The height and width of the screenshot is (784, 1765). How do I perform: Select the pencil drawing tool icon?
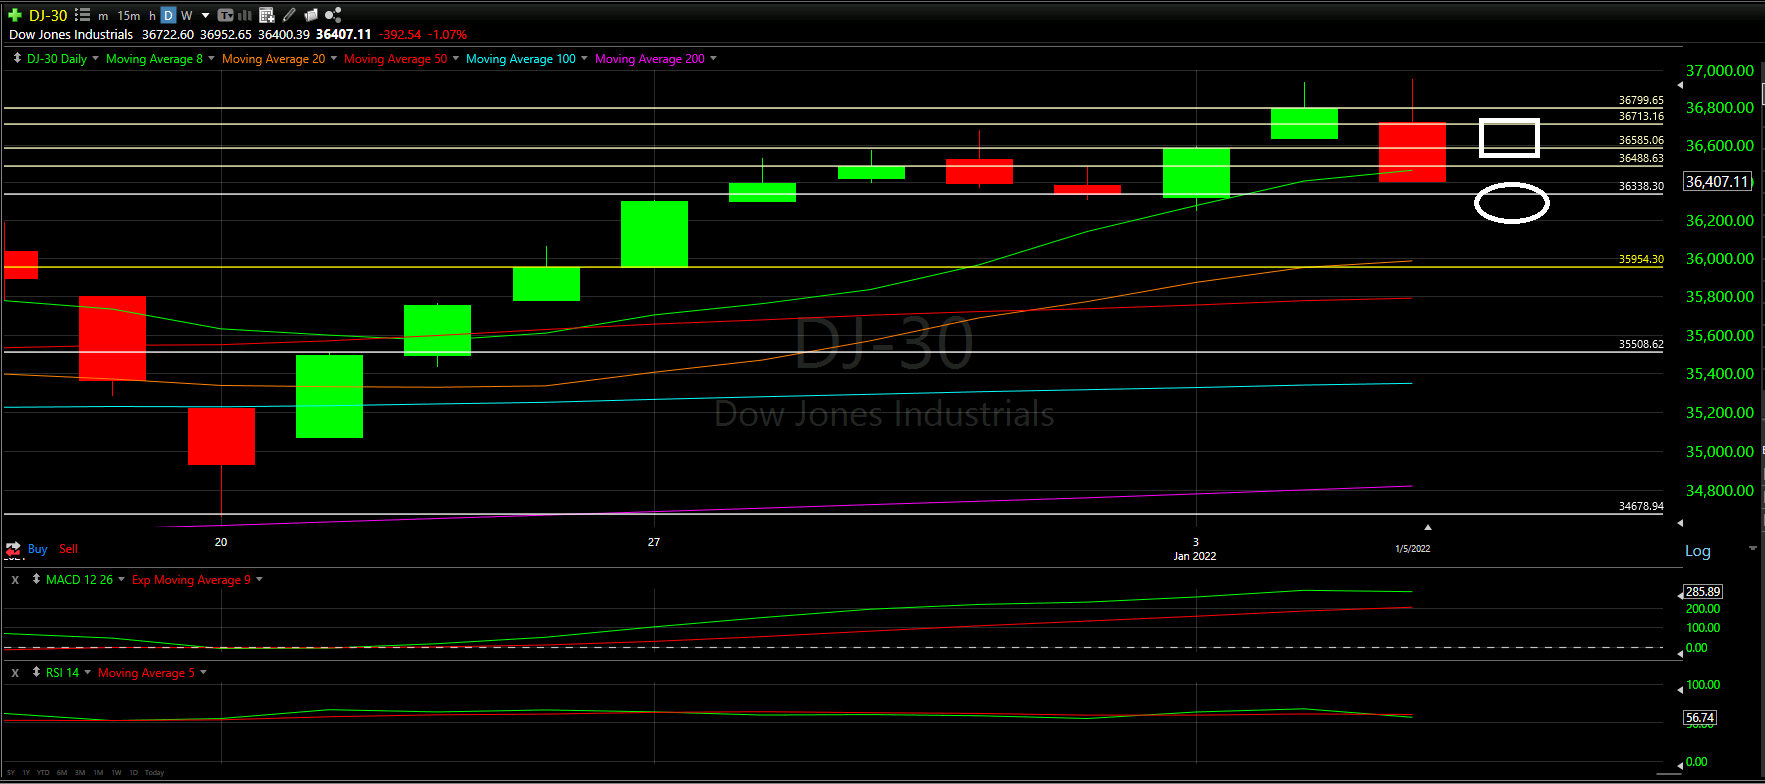[x=289, y=15]
